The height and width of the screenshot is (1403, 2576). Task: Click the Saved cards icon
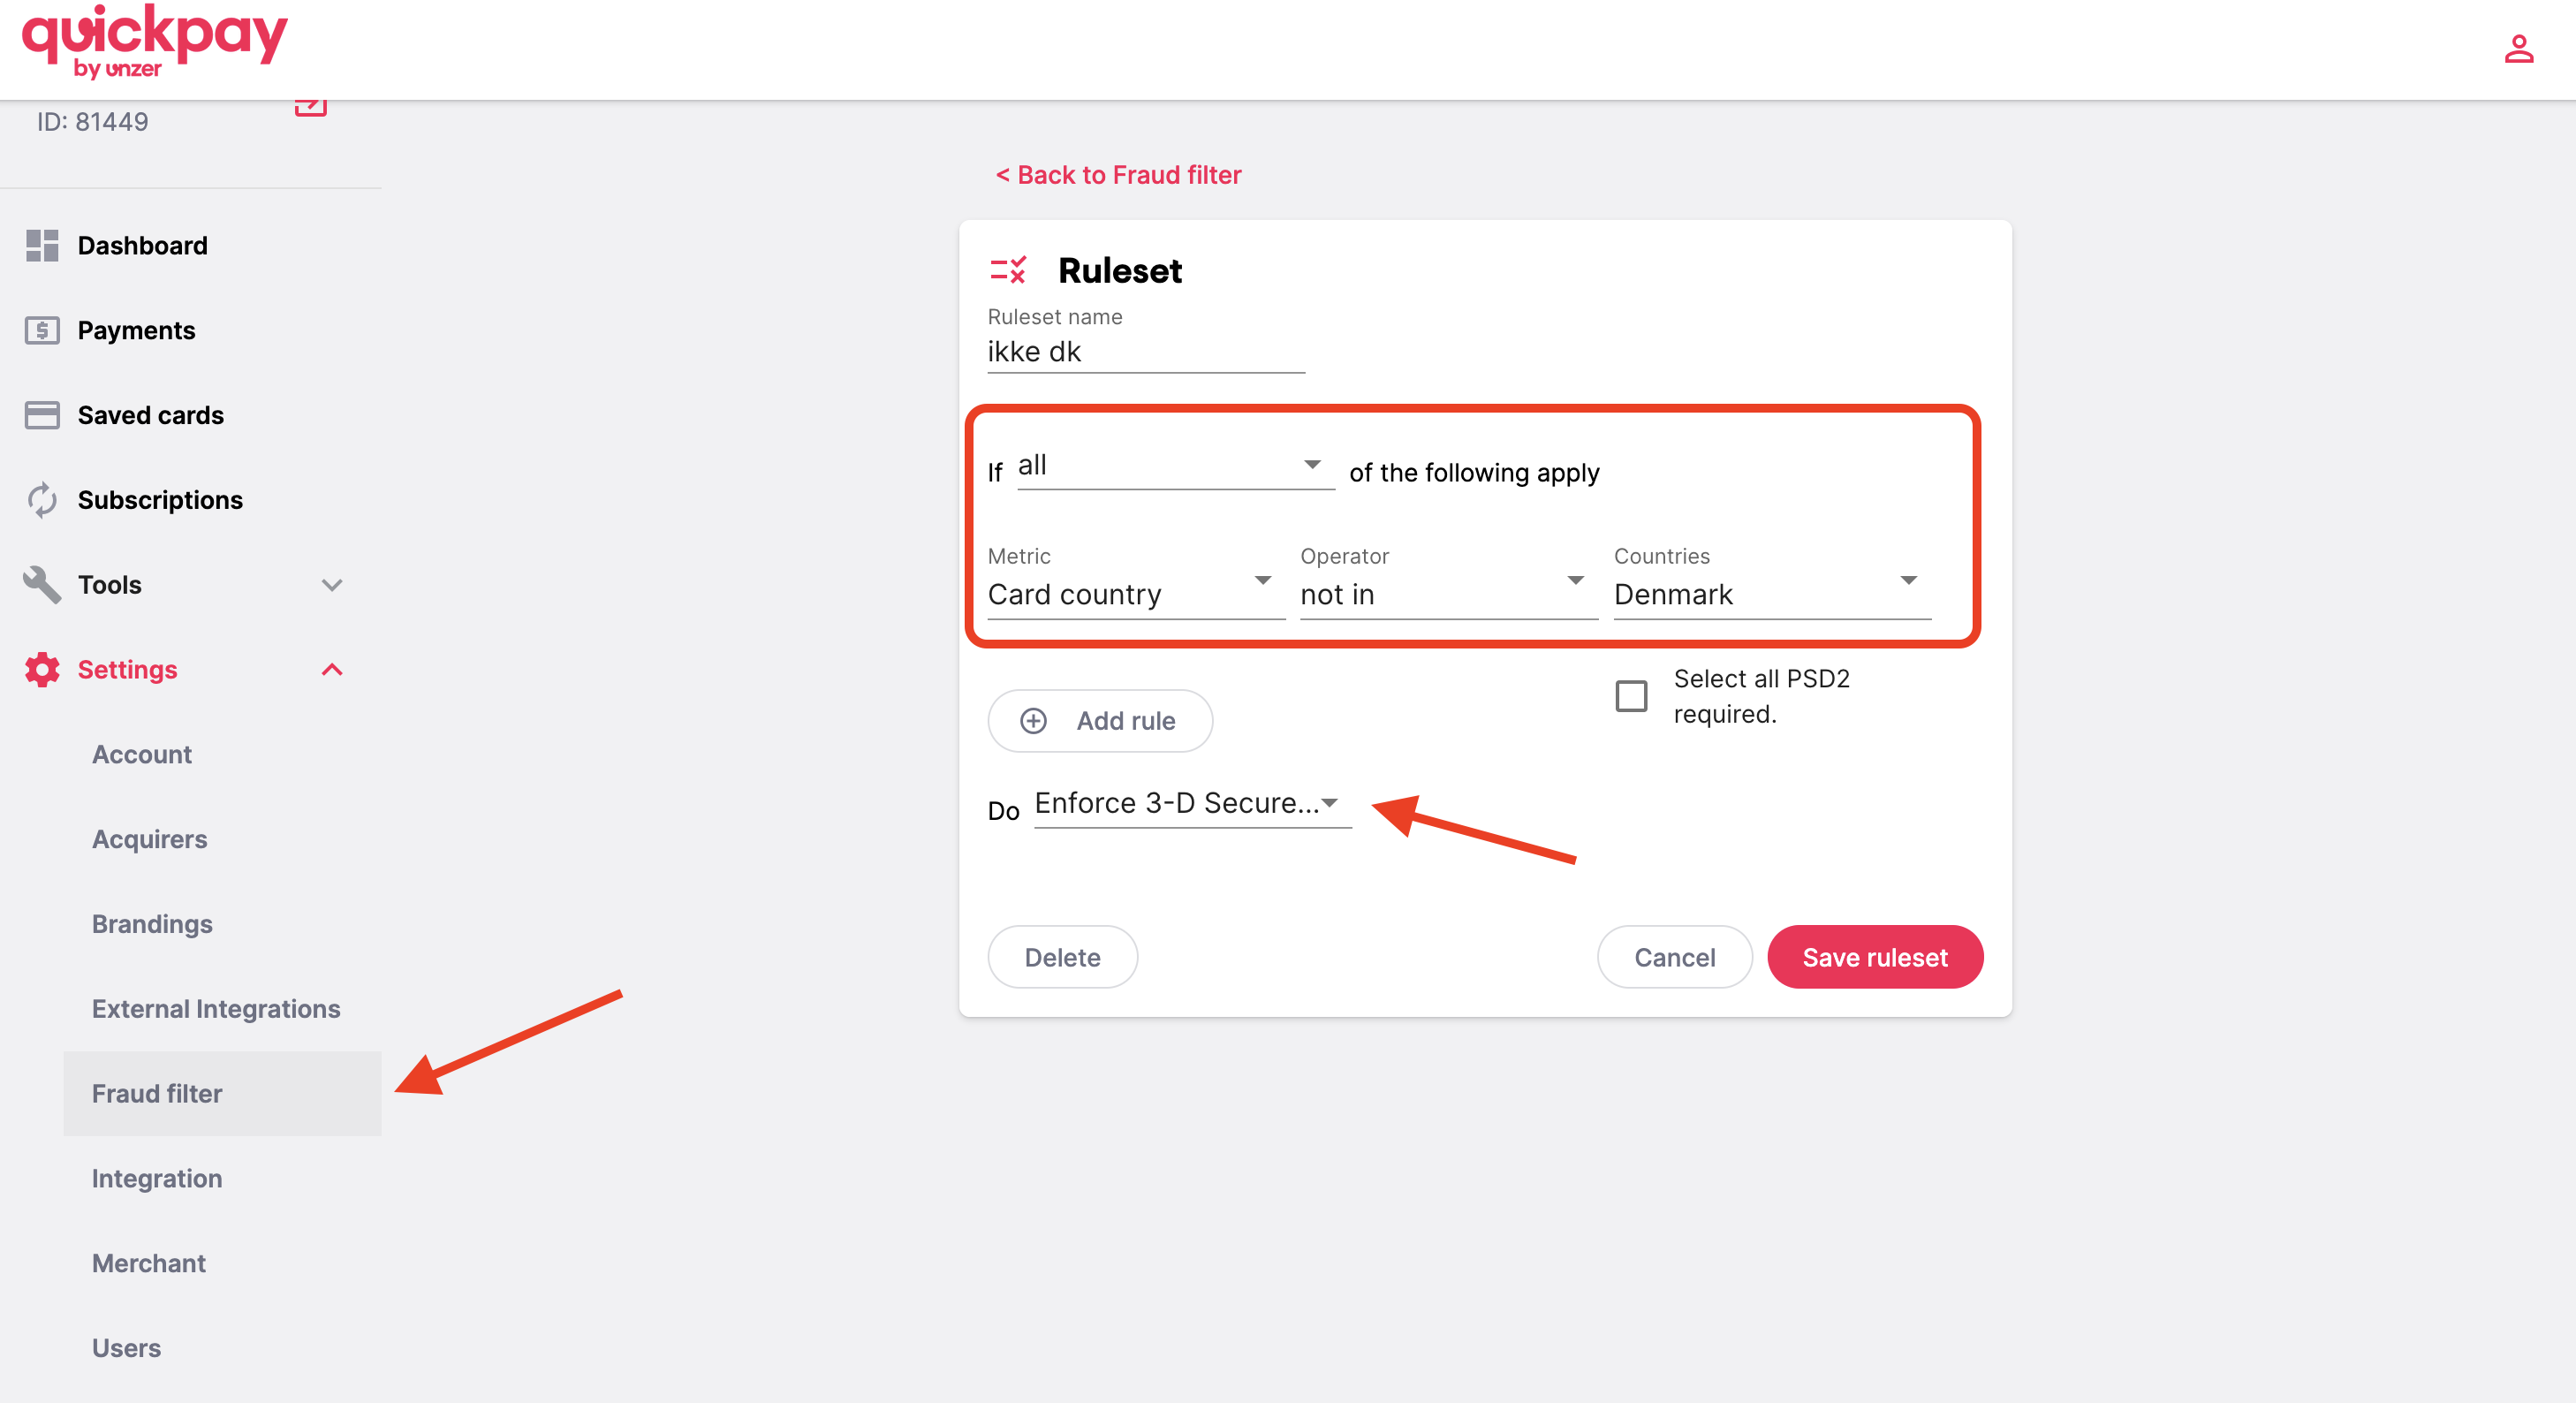[42, 415]
